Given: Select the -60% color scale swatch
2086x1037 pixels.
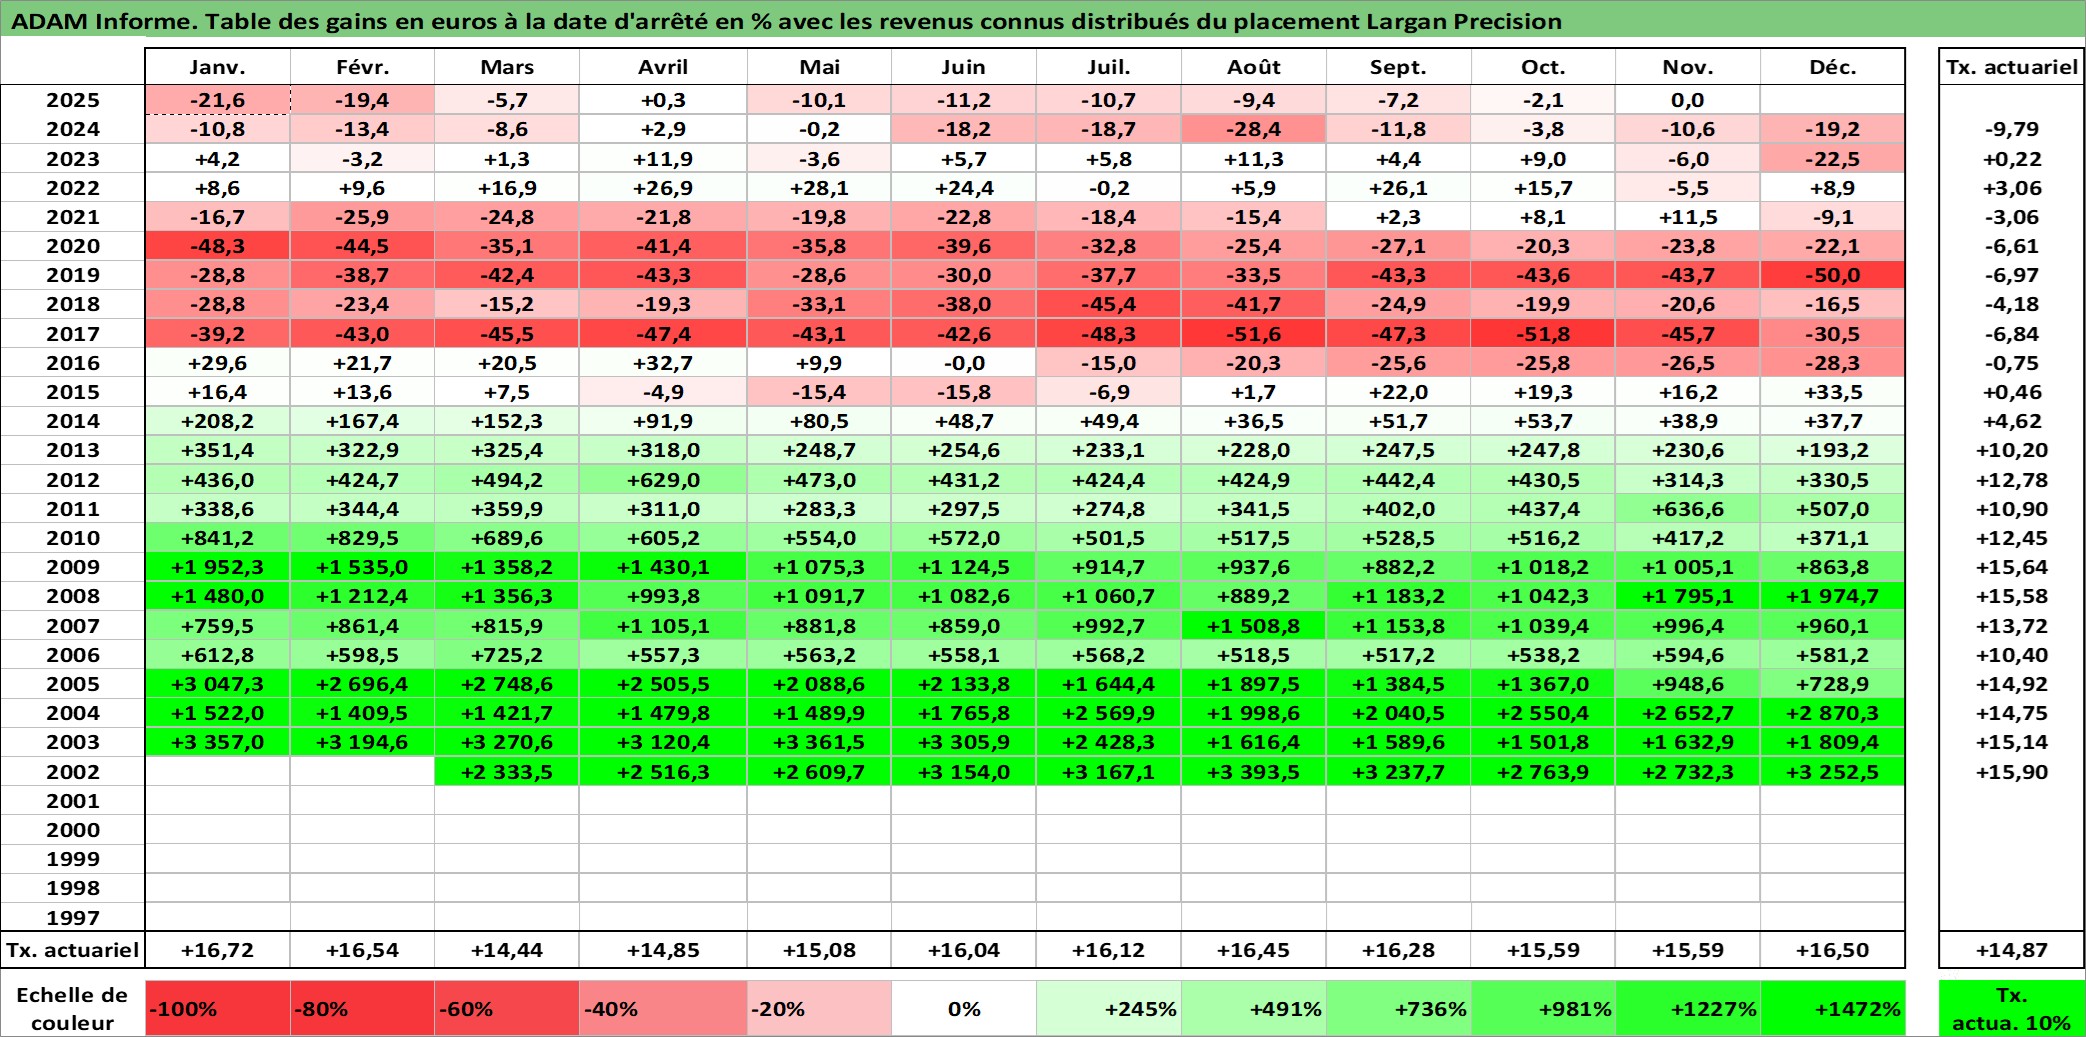Looking at the screenshot, I should coord(507,1008).
